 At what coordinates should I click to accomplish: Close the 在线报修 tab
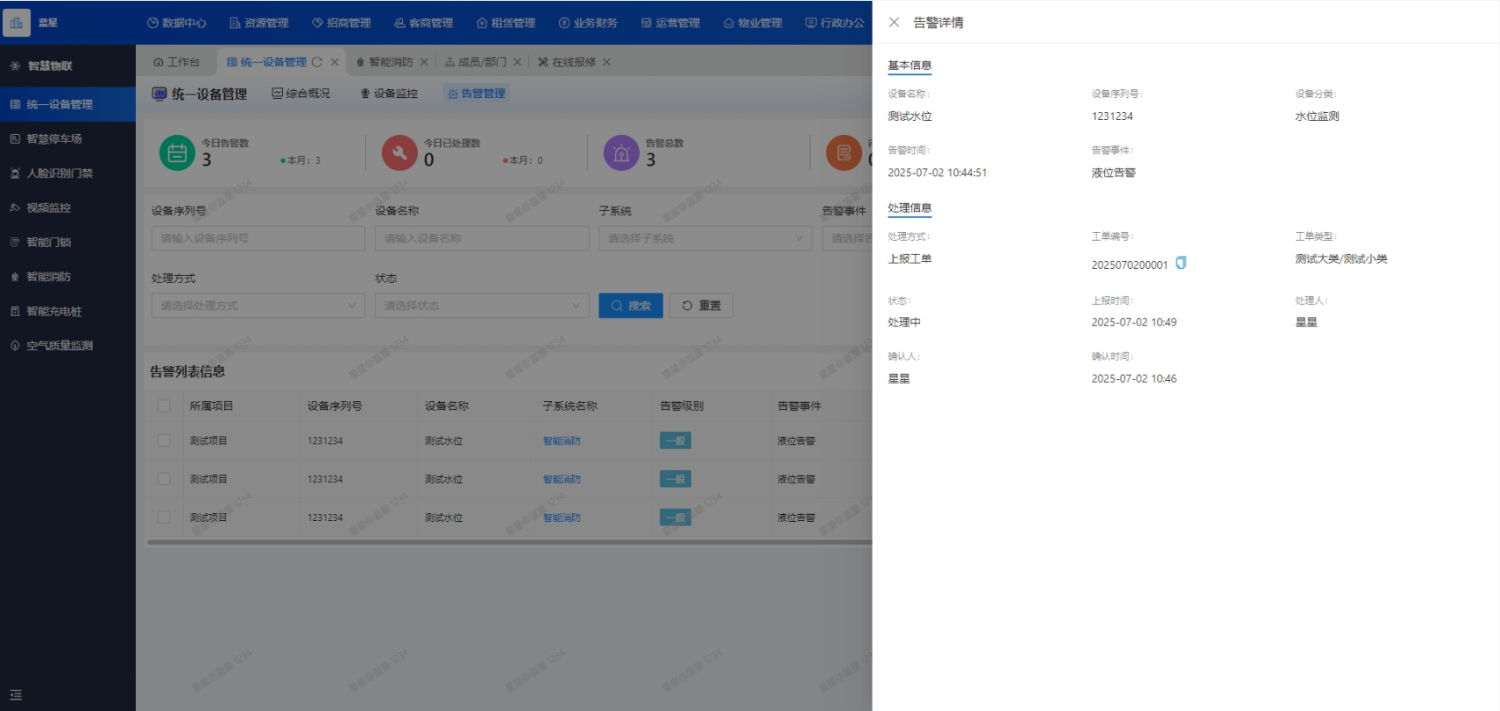click(606, 62)
